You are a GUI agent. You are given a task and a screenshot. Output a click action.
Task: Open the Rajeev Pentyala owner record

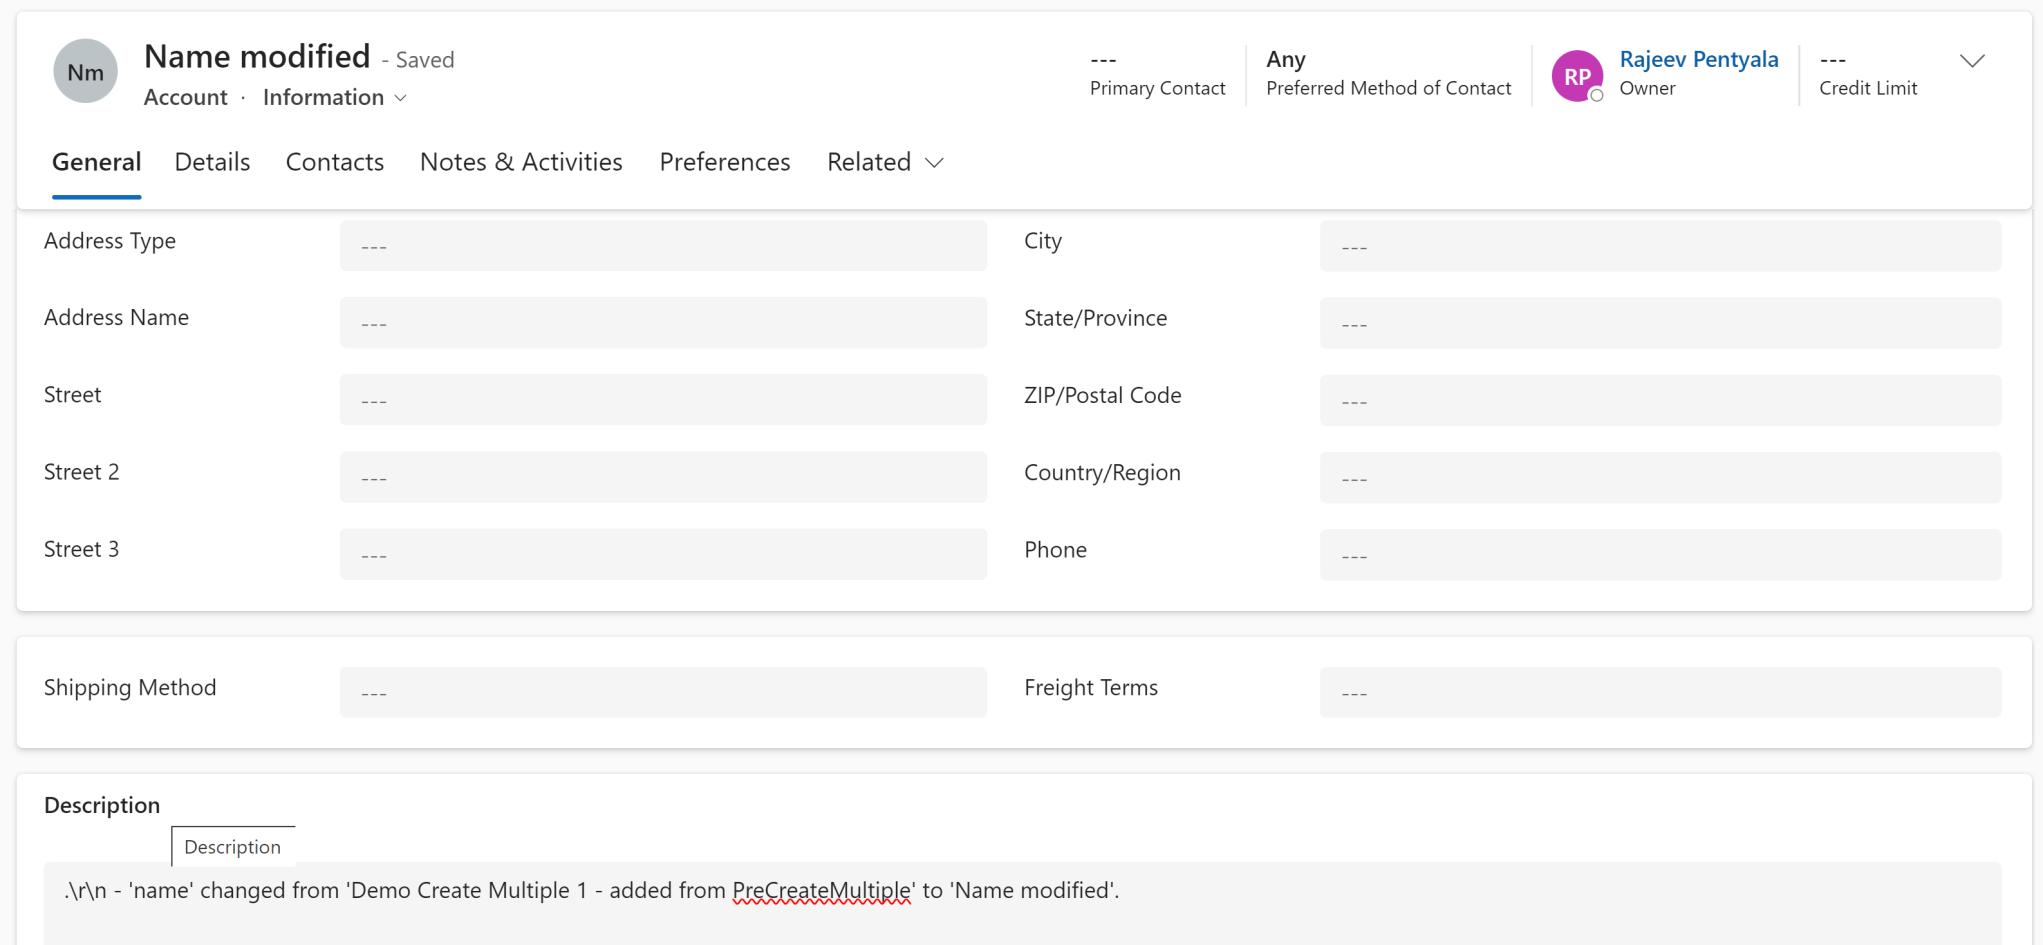tap(1699, 59)
